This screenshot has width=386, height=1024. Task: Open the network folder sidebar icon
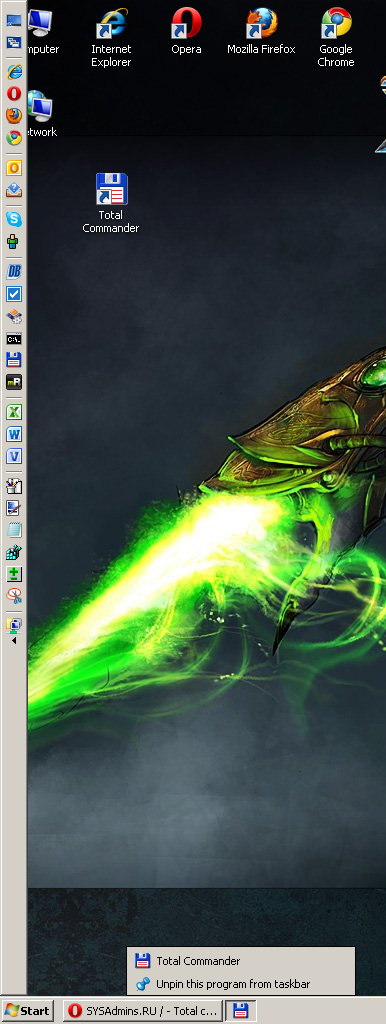[x=14, y=625]
